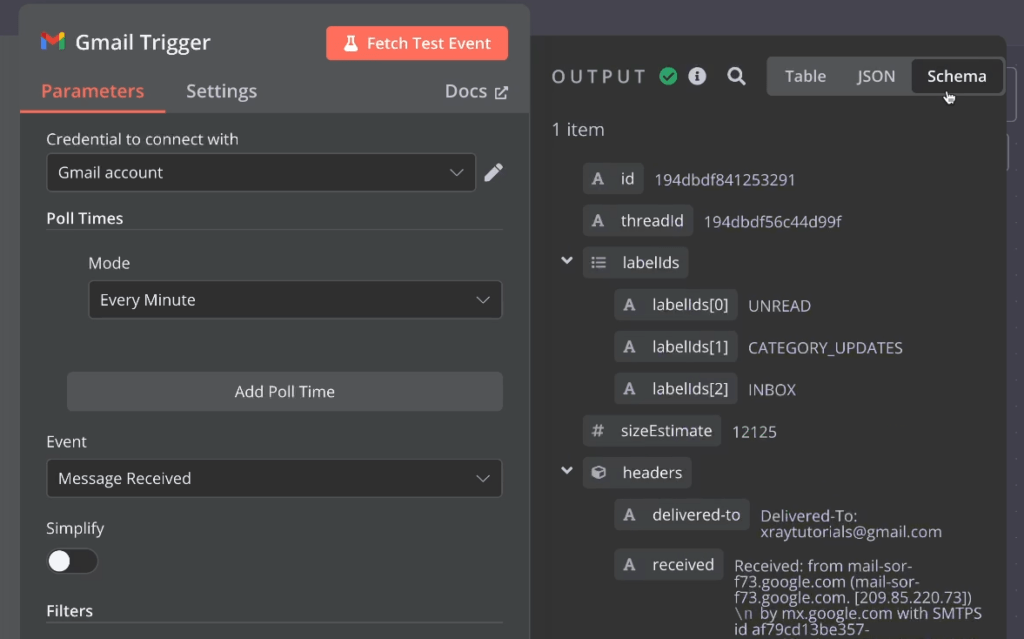Screen dimensions: 1024x639
Task: Open the Event dropdown showing Message Received
Action: [273, 478]
